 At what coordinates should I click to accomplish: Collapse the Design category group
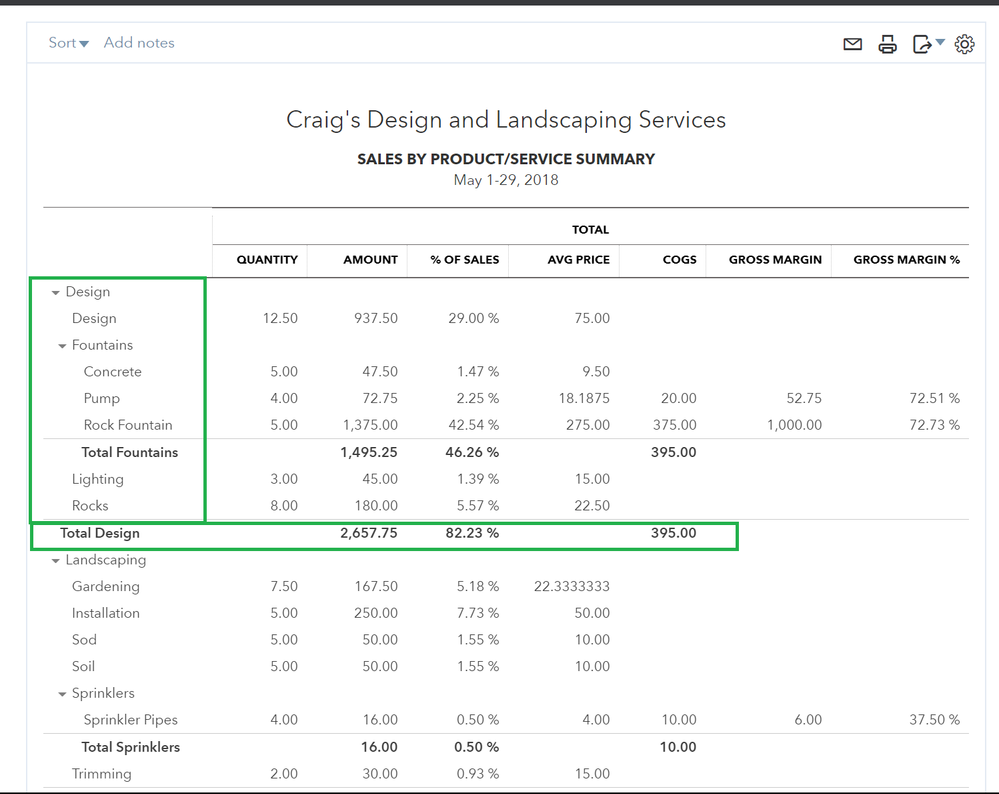[56, 293]
